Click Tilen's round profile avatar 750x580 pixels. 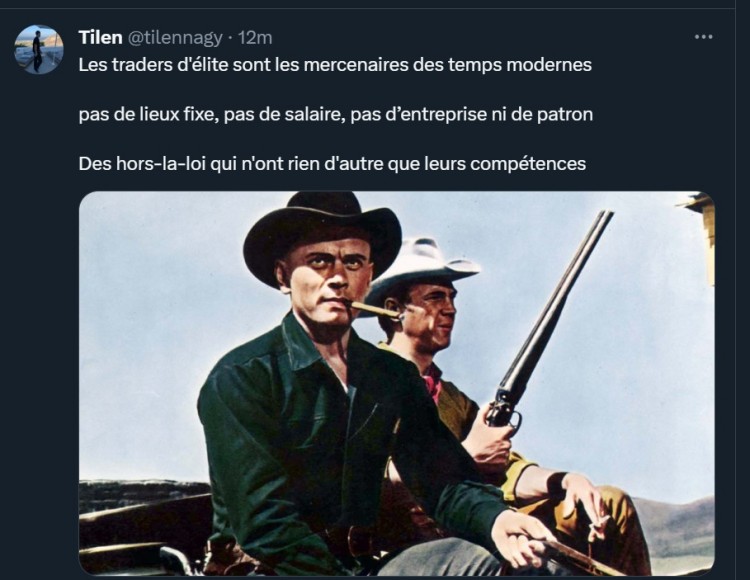coord(39,49)
